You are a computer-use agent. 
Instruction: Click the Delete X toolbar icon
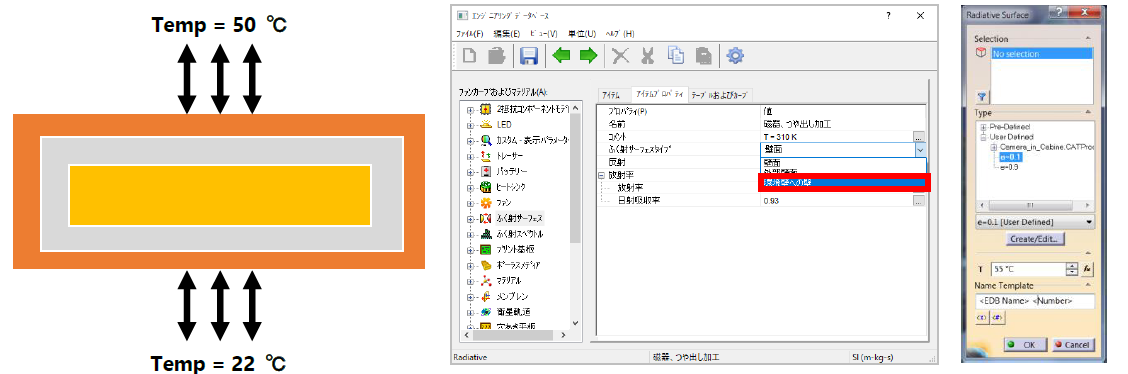coord(620,55)
